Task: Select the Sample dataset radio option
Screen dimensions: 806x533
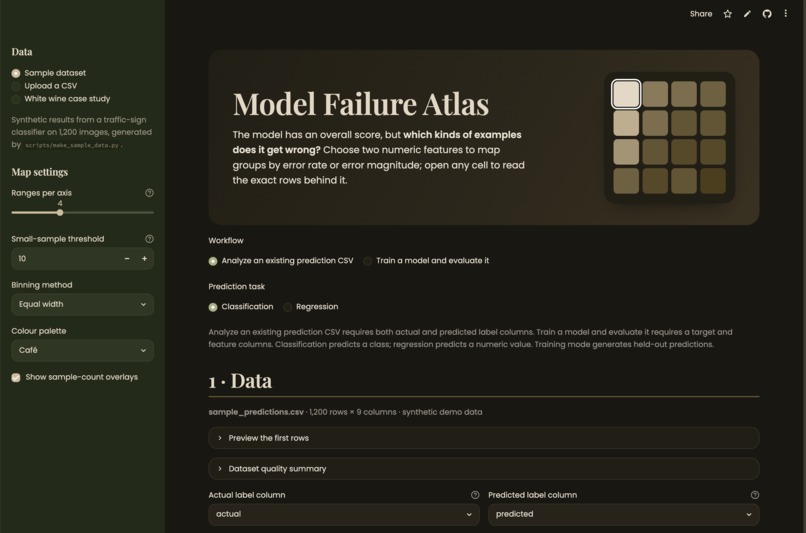Action: click(x=49, y=73)
